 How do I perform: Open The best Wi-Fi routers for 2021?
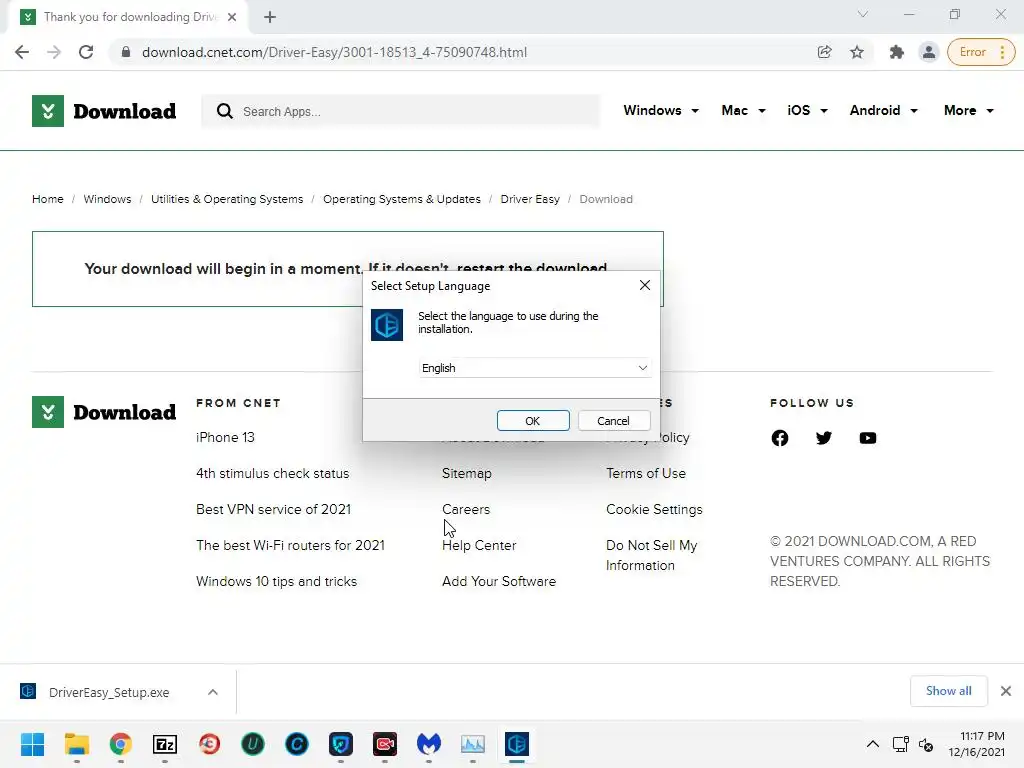coord(290,545)
